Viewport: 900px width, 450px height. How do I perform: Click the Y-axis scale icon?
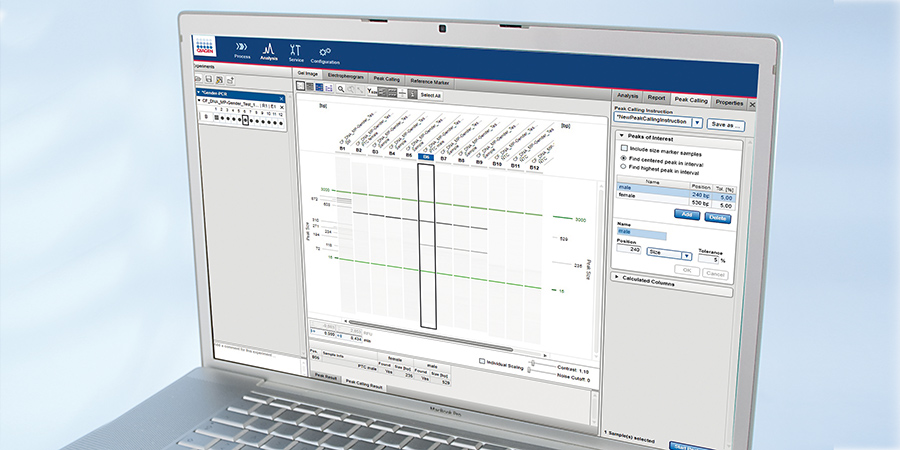pos(372,91)
